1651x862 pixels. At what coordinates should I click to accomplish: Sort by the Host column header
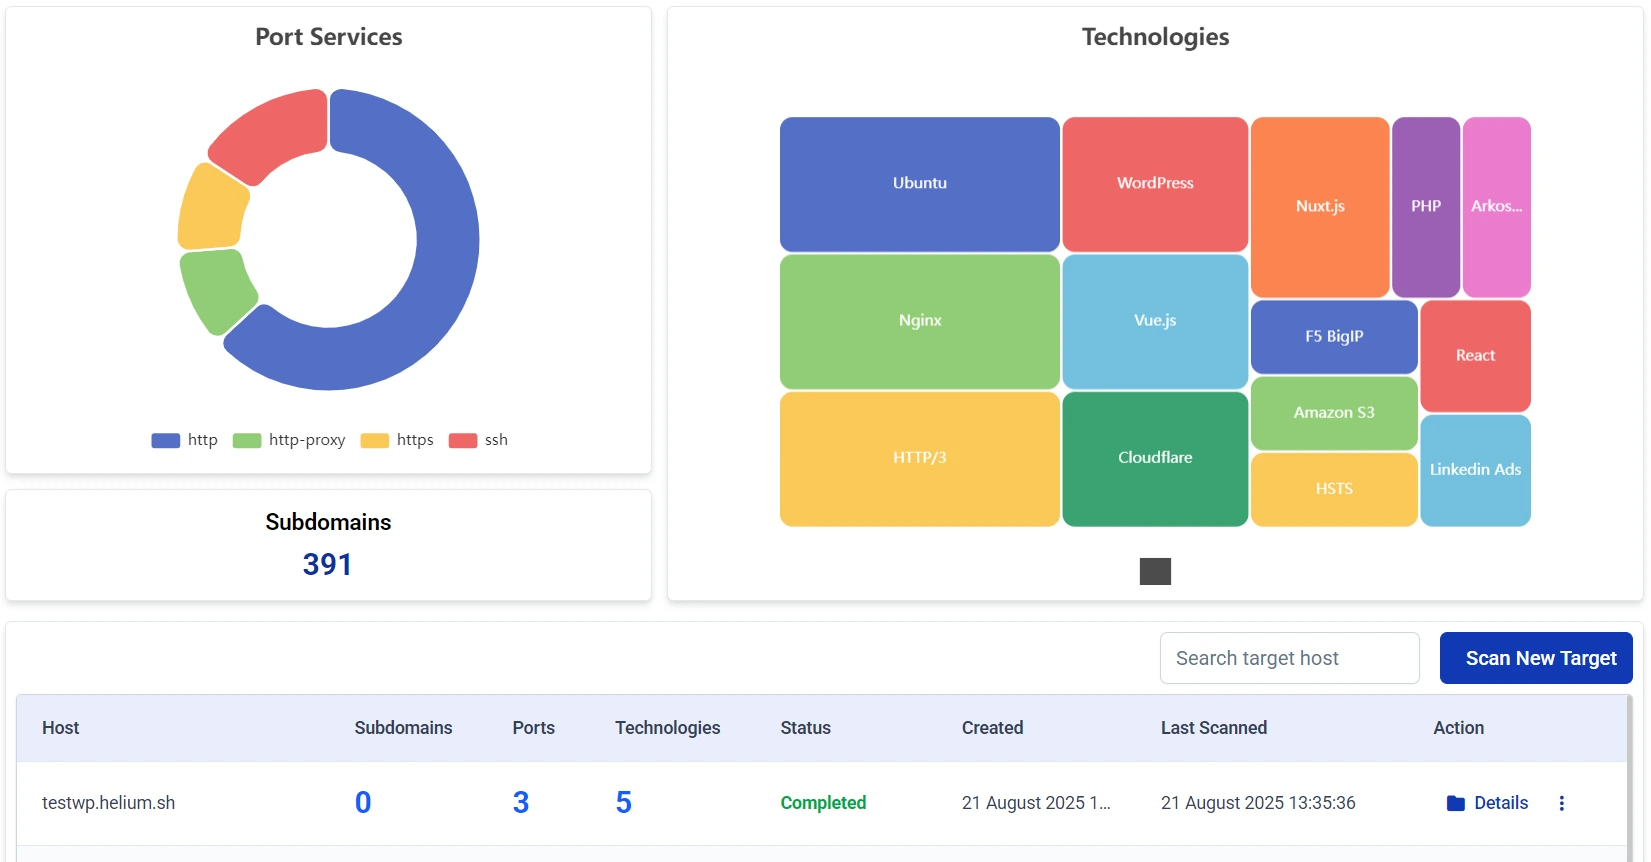(60, 728)
